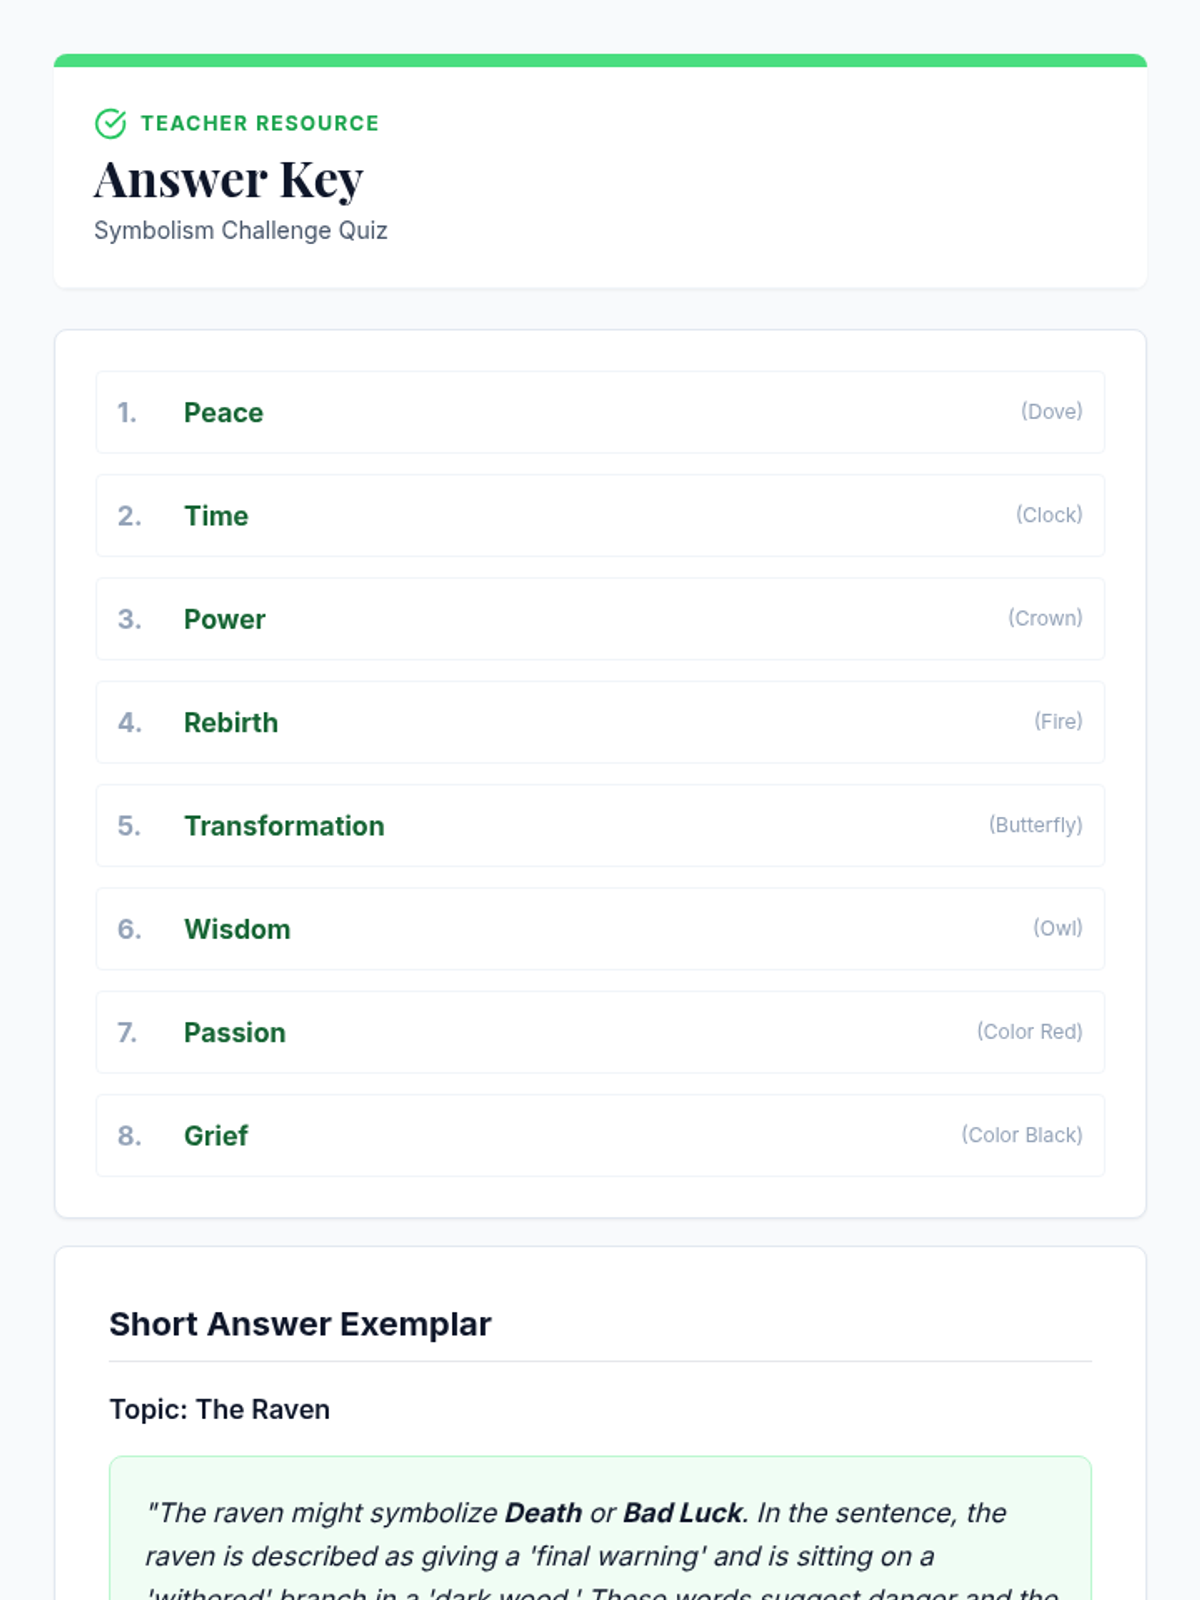Screen dimensions: 1200x1600
Task: Click the (Dove) hint text
Action: click(1051, 411)
